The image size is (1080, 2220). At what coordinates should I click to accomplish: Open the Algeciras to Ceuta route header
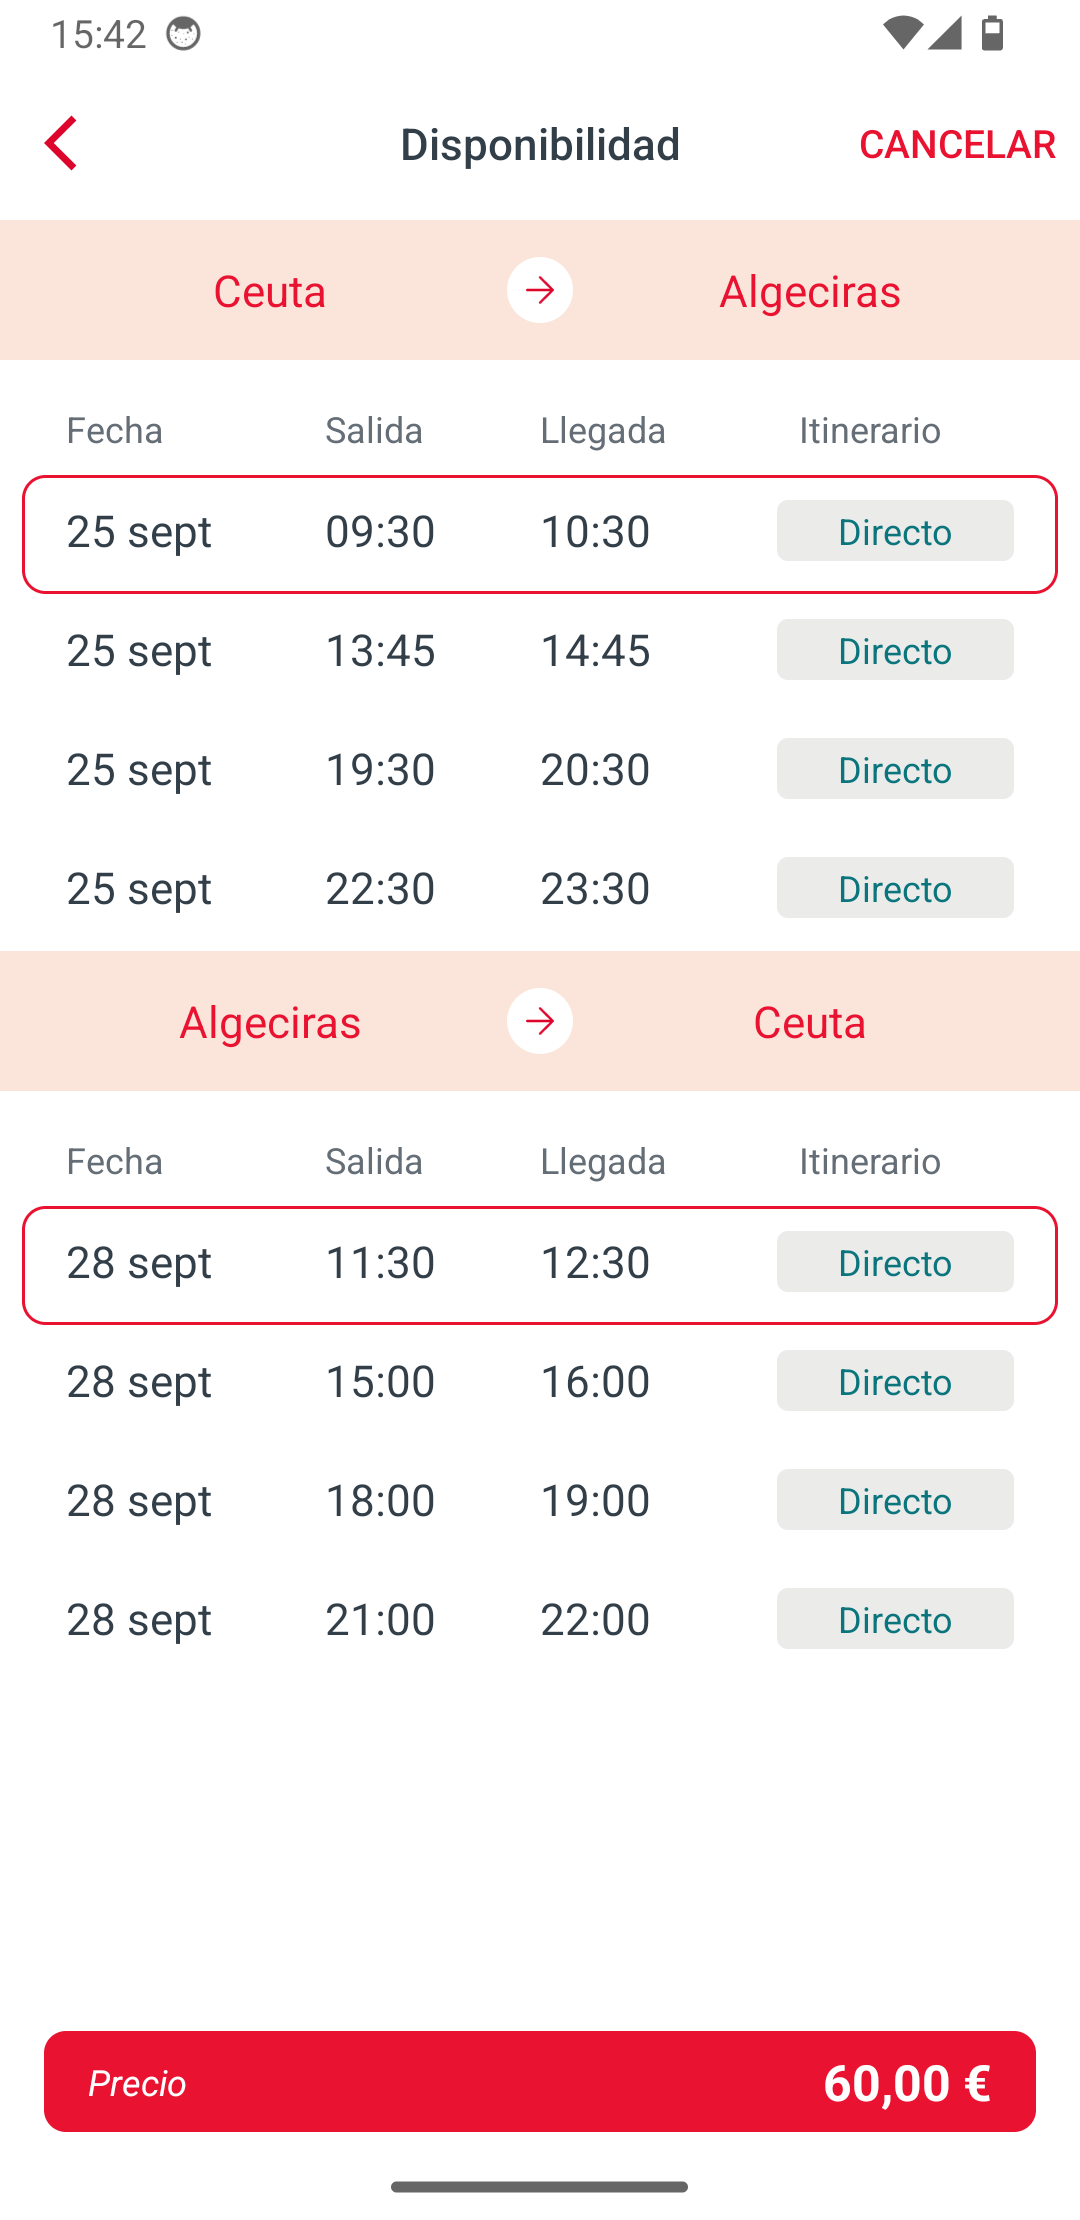pyautogui.click(x=540, y=1021)
